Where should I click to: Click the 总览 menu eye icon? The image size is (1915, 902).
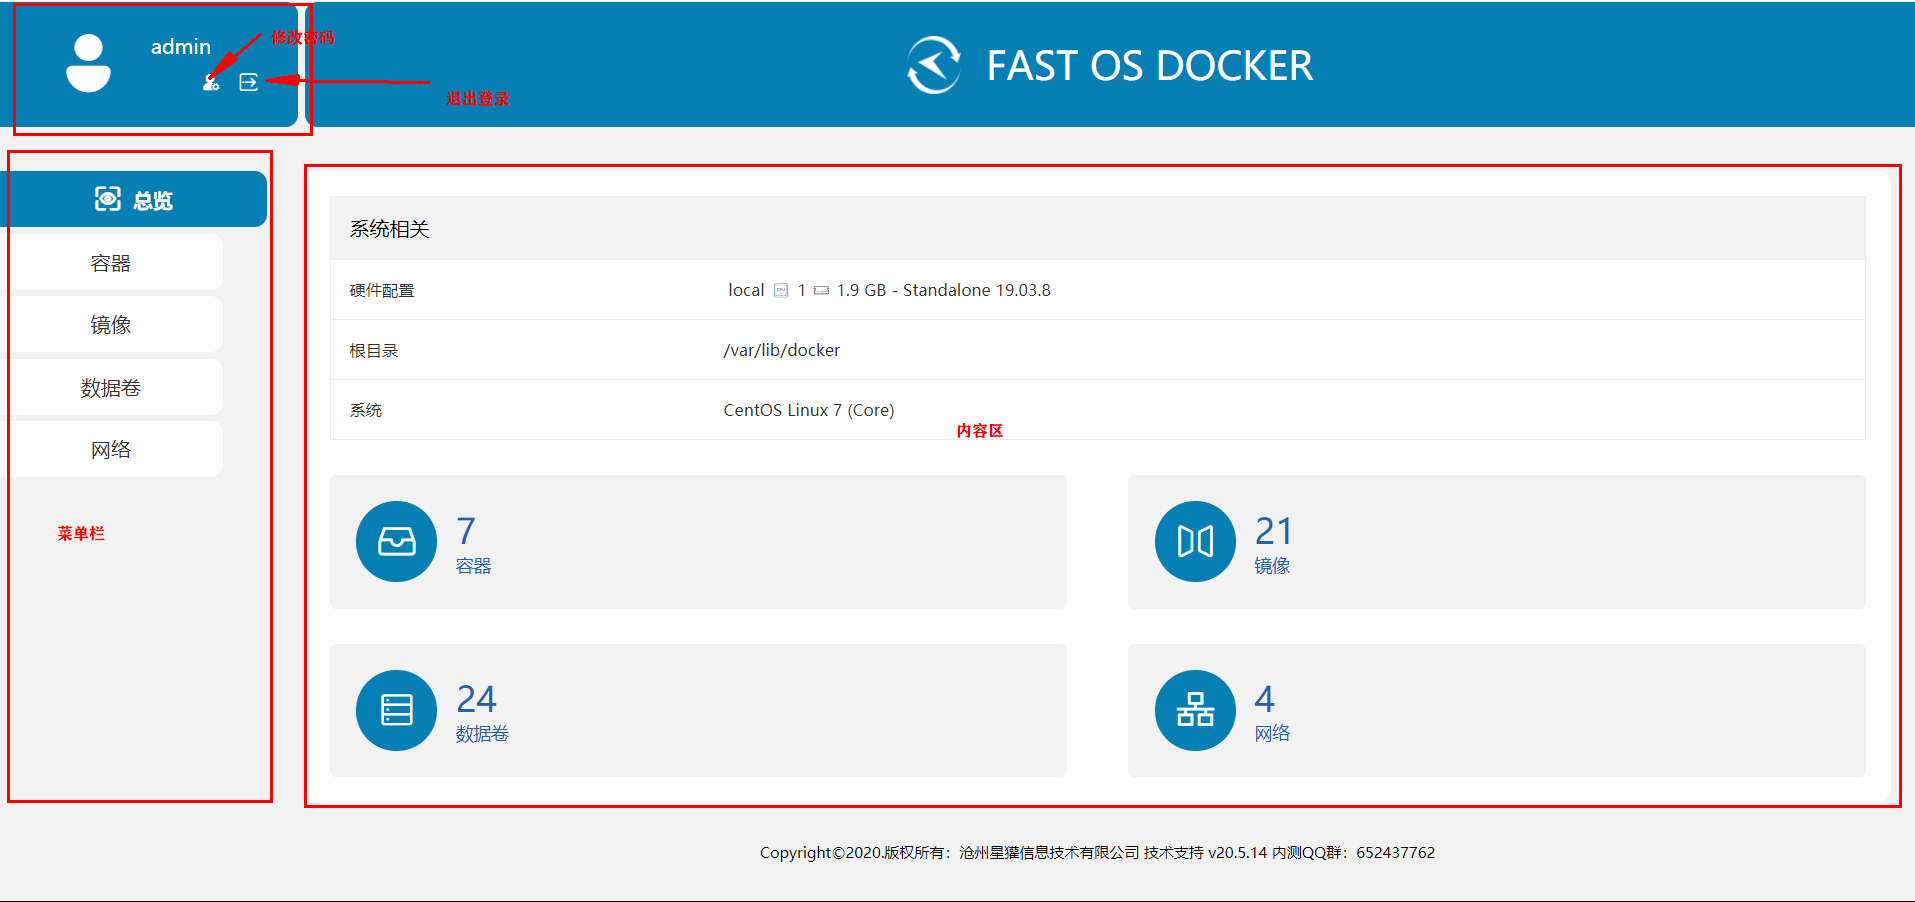tap(108, 199)
